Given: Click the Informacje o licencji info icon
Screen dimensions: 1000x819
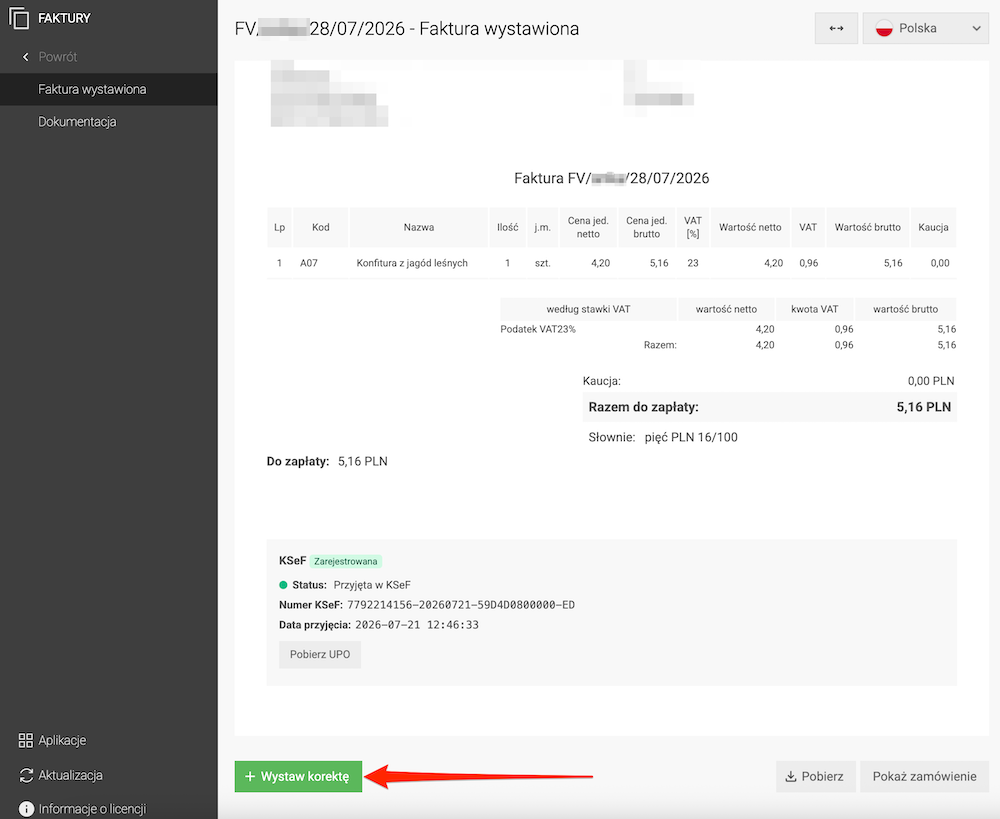Looking at the screenshot, I should click(x=26, y=809).
